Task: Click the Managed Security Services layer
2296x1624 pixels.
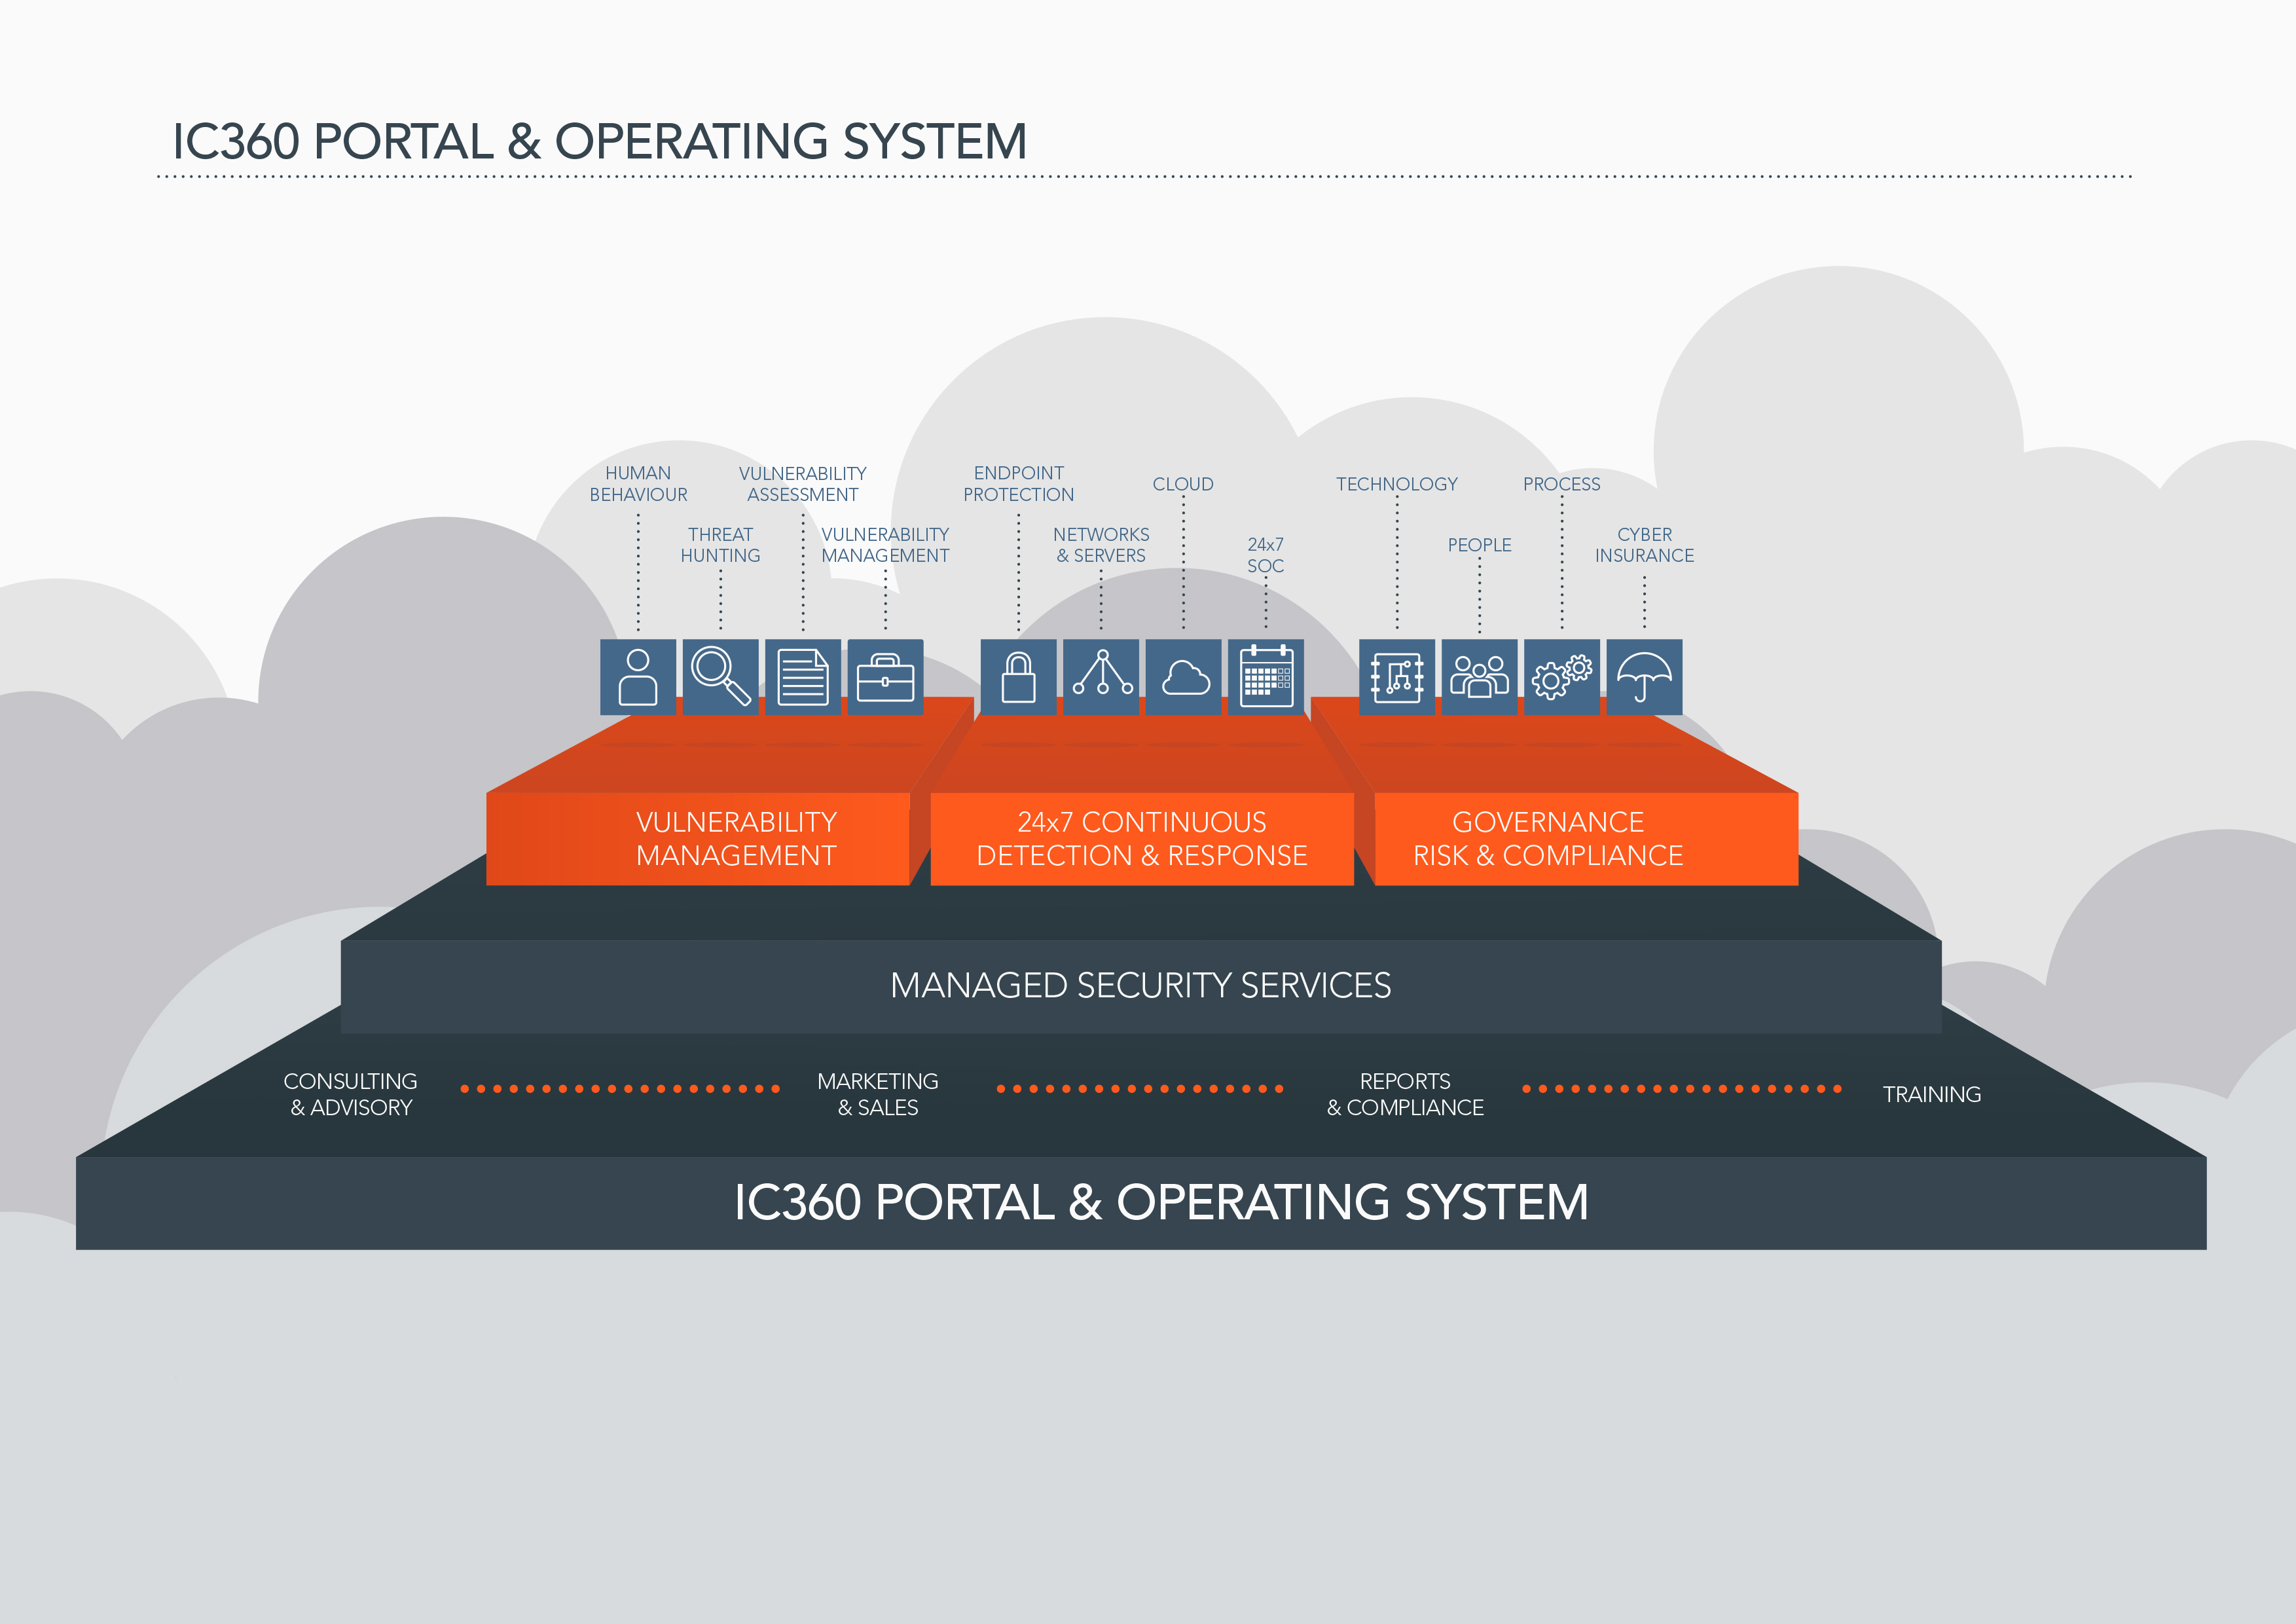Action: (x=1141, y=986)
